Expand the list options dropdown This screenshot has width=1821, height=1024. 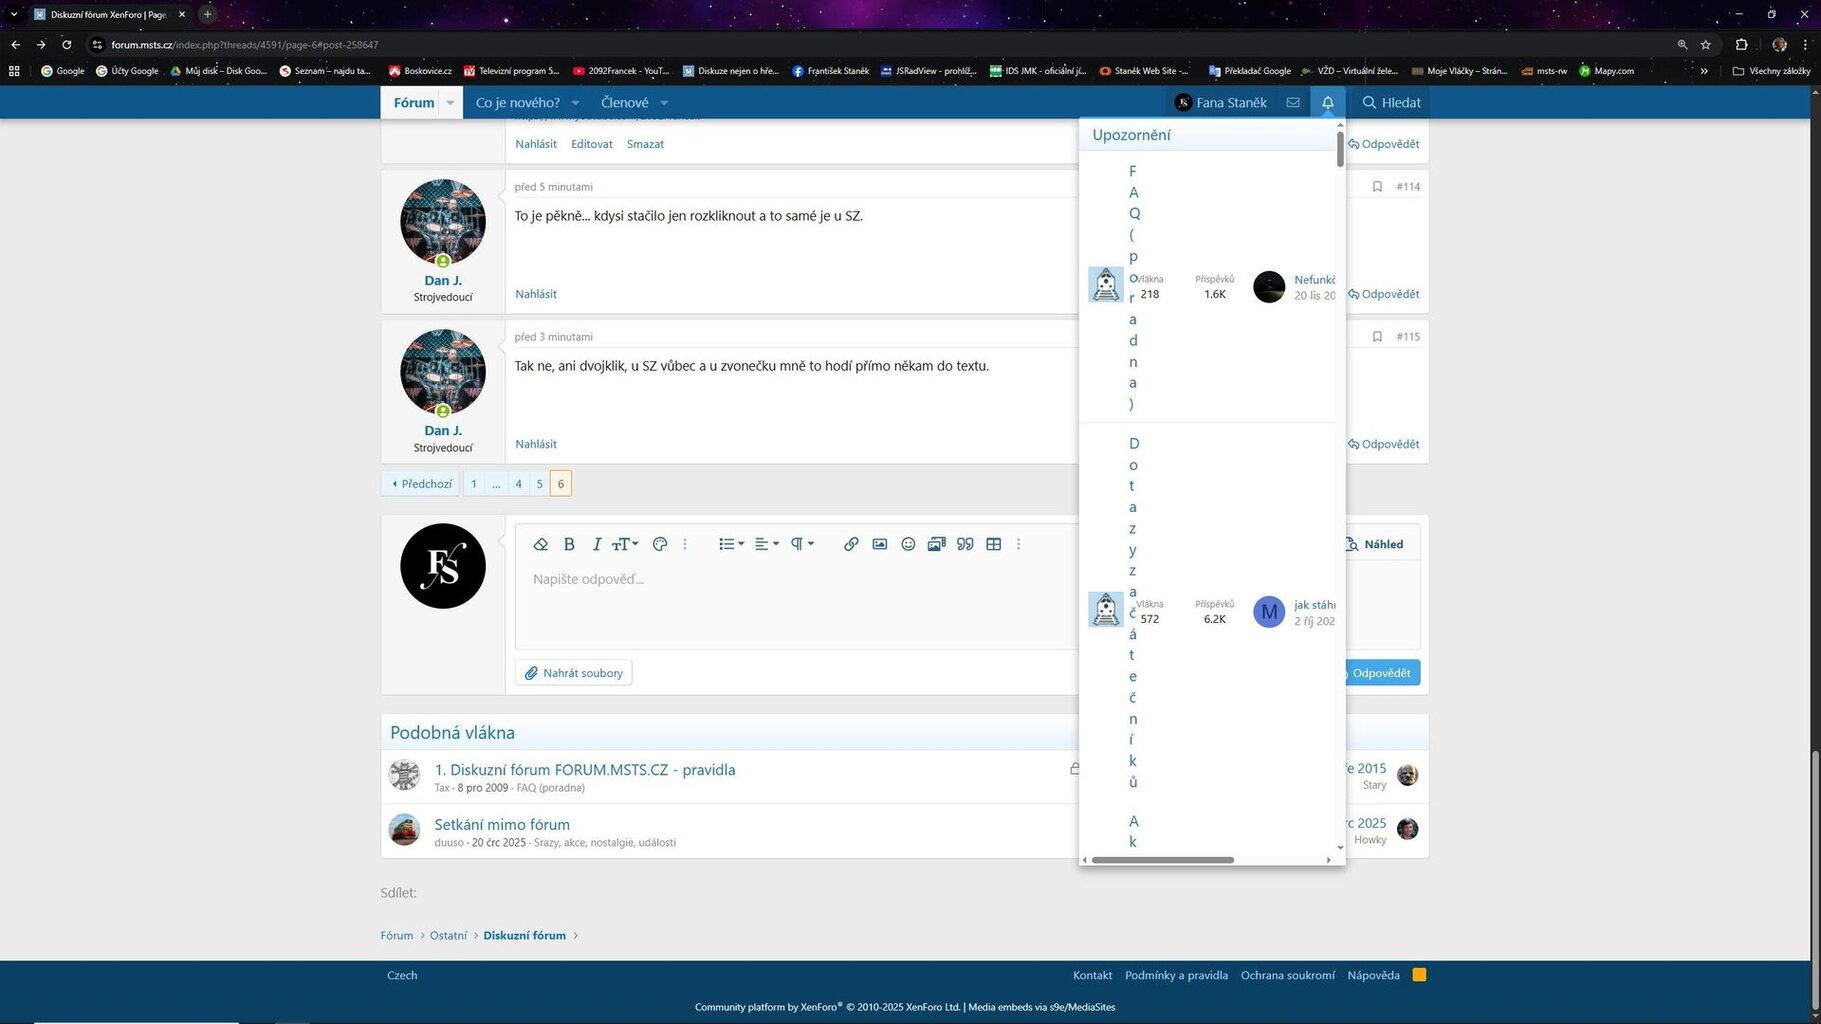(x=731, y=544)
